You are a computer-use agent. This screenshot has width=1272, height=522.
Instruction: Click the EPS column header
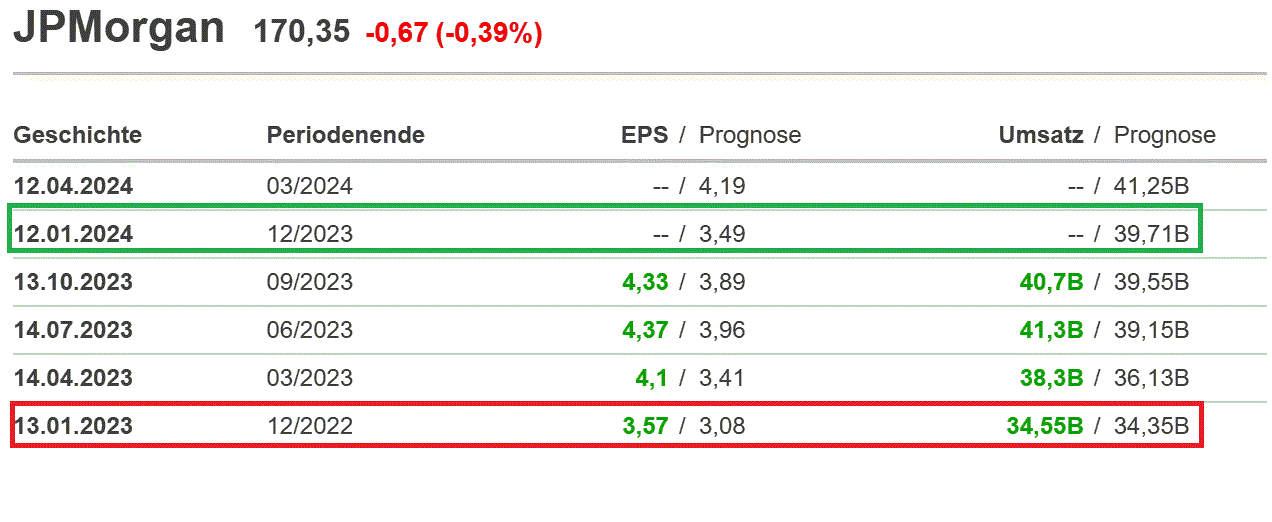644,135
